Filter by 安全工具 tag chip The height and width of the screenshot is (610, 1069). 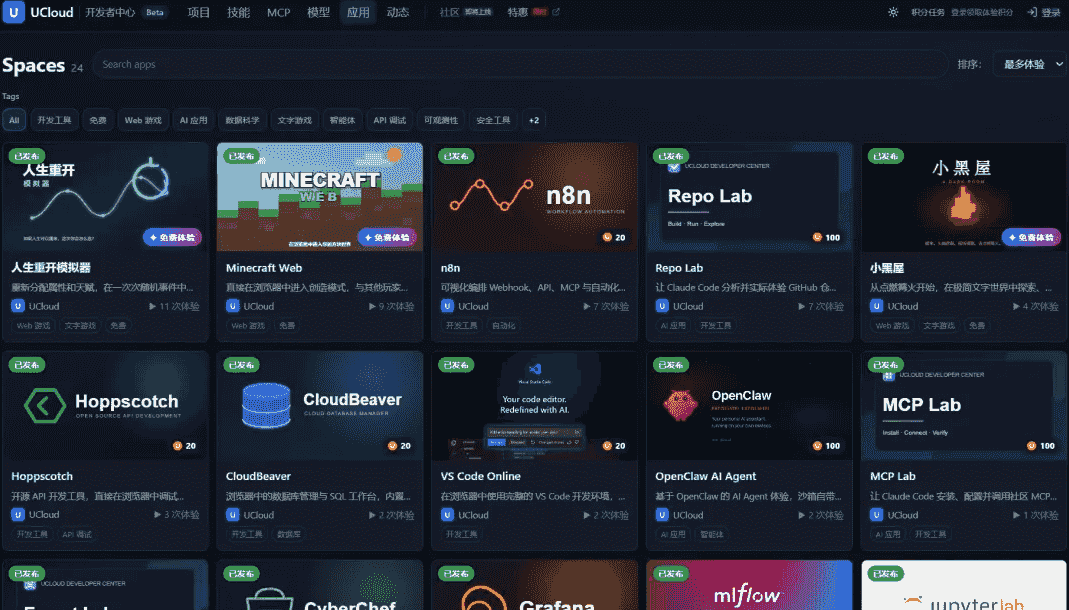click(x=494, y=120)
